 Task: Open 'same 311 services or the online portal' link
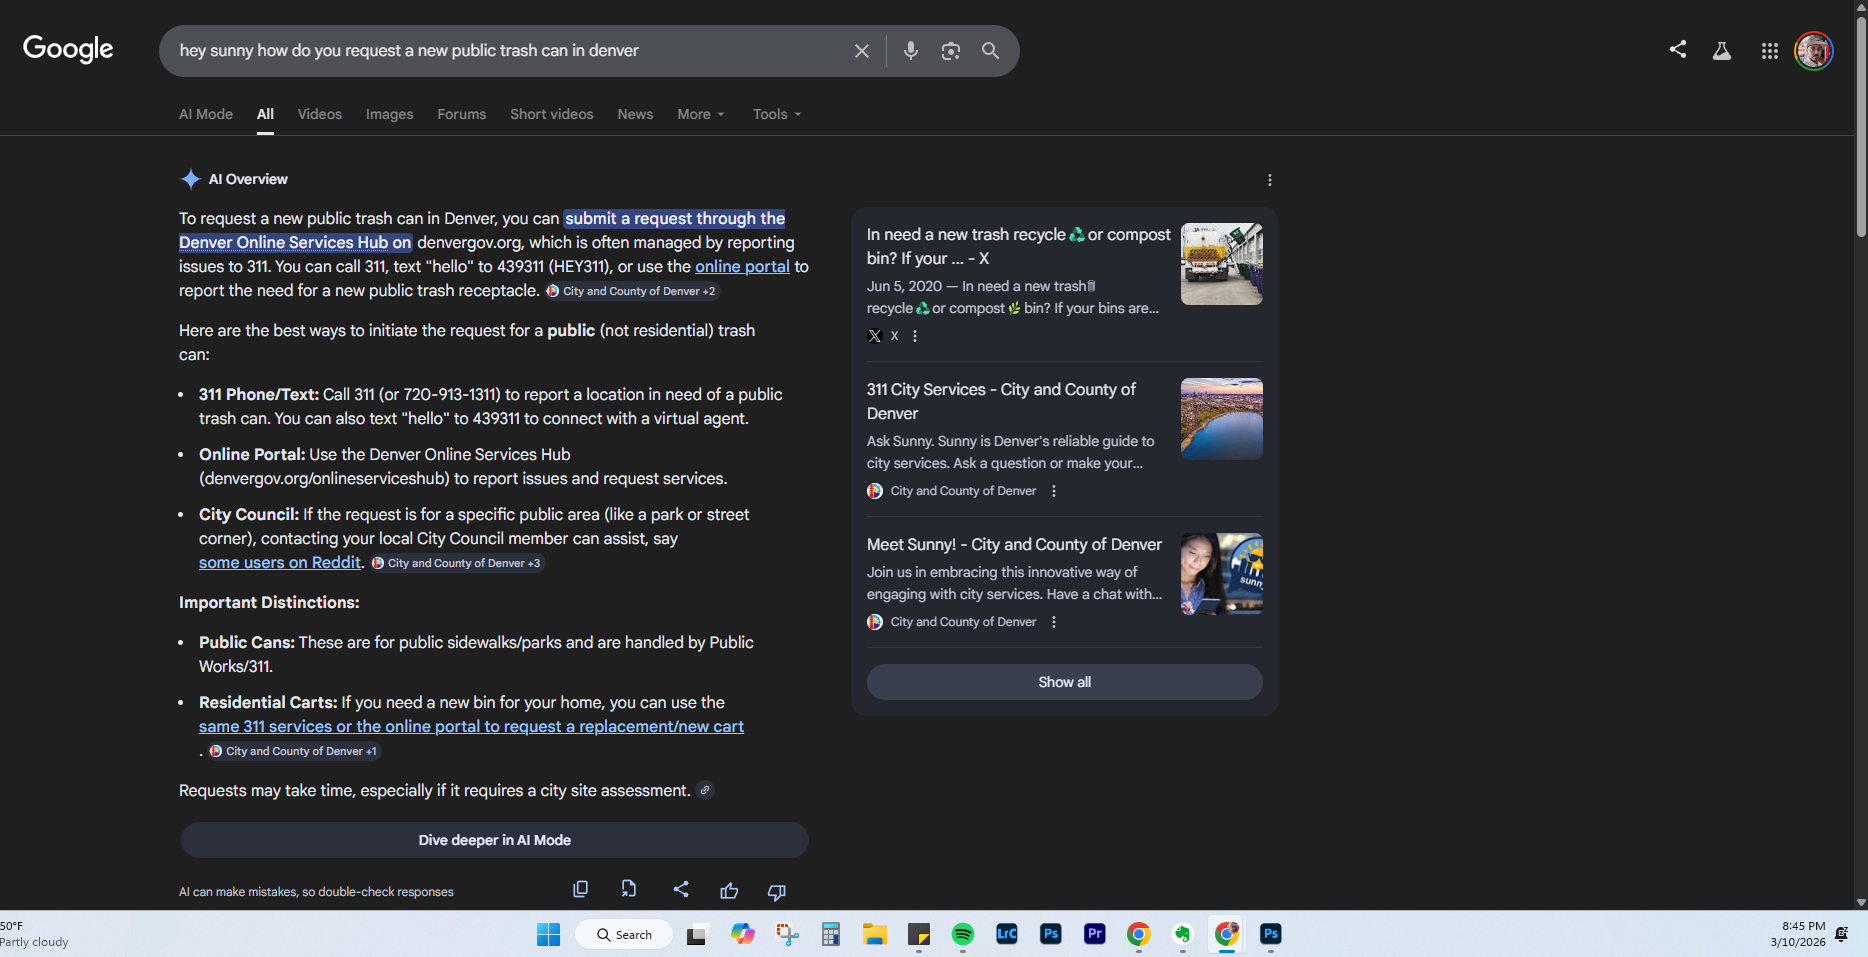(x=471, y=726)
